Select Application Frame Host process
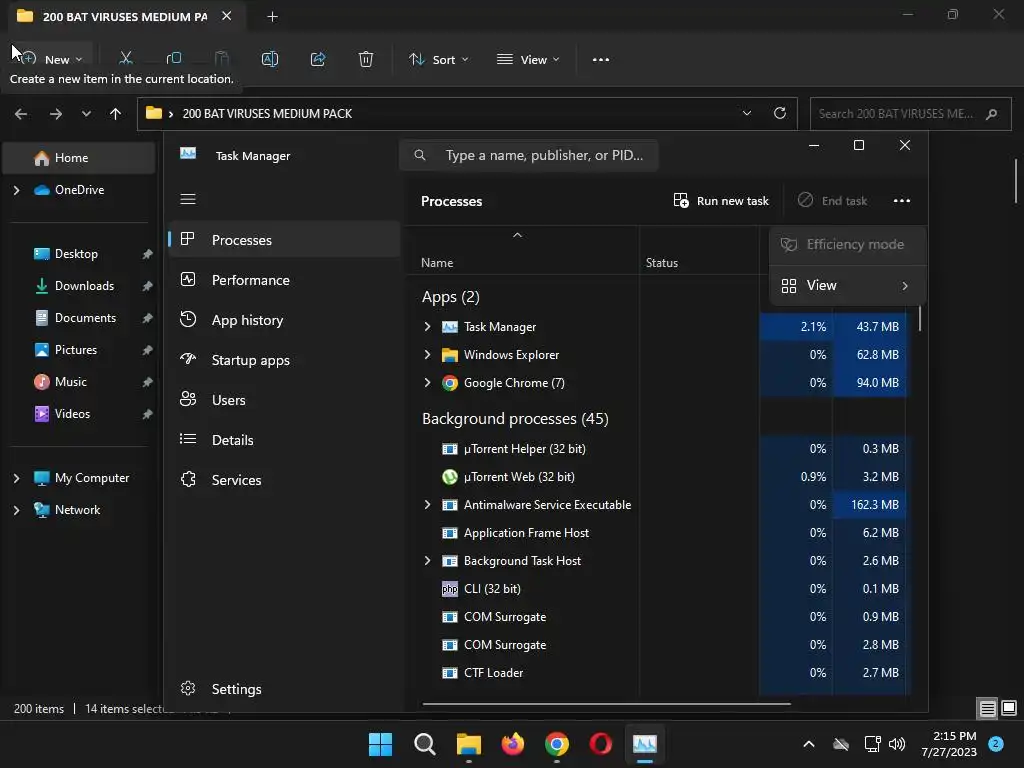This screenshot has height=768, width=1024. pyautogui.click(x=526, y=533)
